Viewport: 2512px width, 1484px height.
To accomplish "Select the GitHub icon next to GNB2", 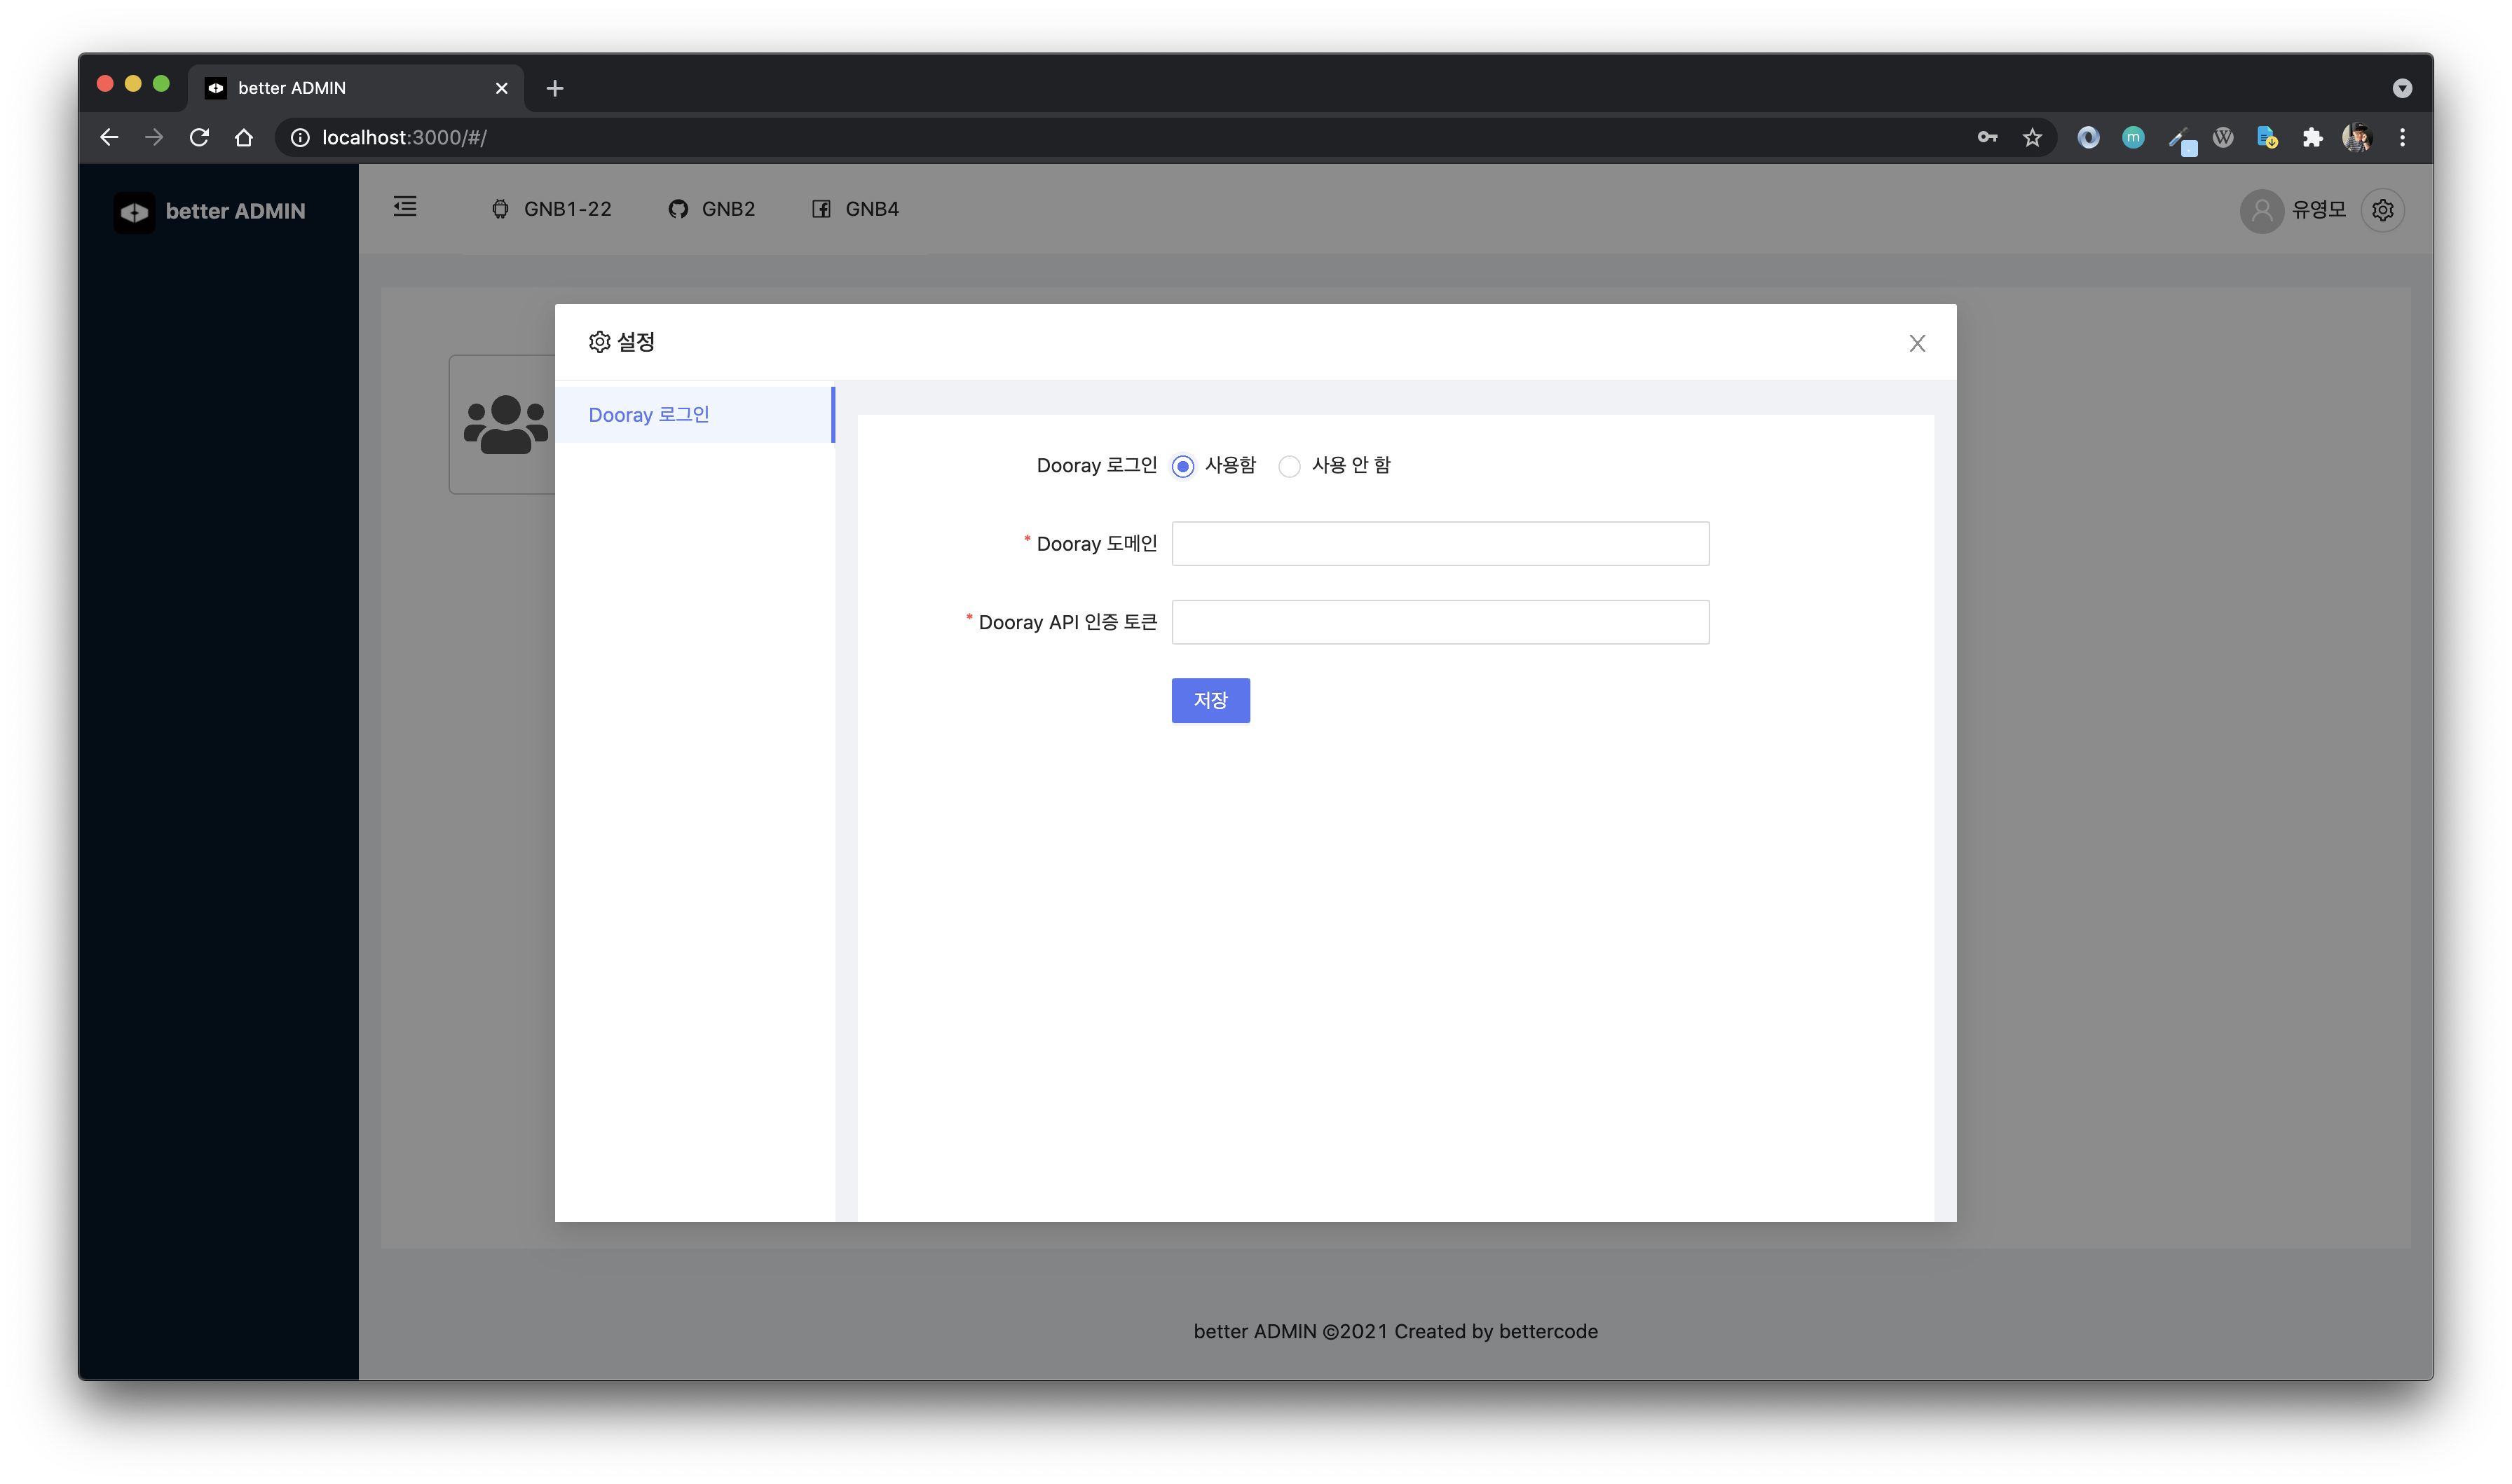I will click(678, 209).
